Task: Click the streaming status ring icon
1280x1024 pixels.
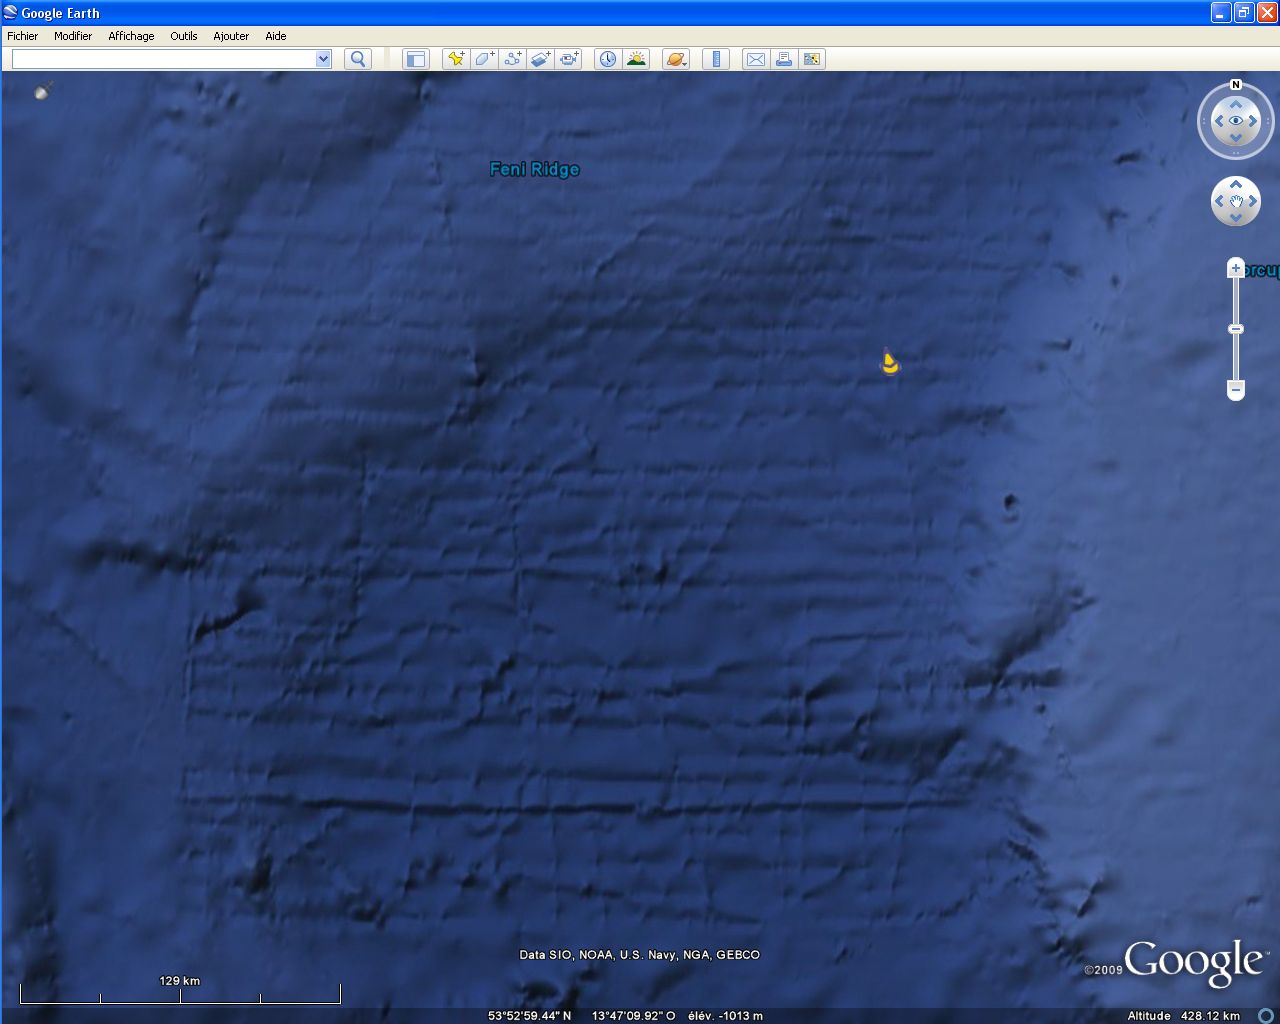Action: point(1266,1016)
